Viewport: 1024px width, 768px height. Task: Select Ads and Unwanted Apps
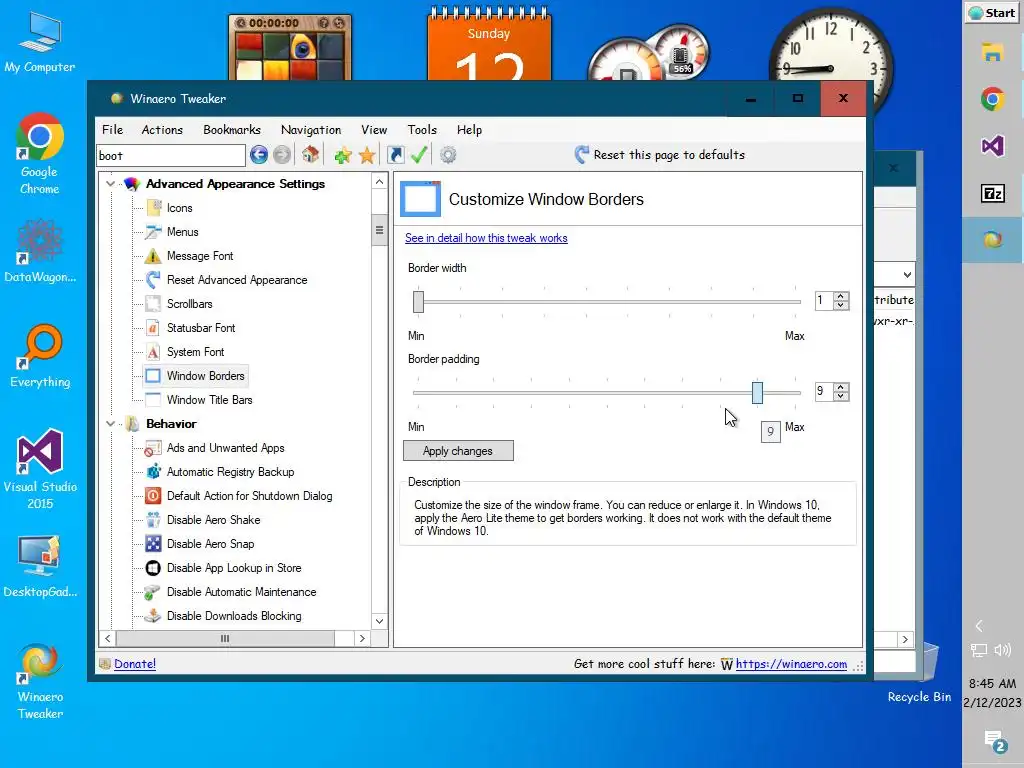pyautogui.click(x=225, y=448)
